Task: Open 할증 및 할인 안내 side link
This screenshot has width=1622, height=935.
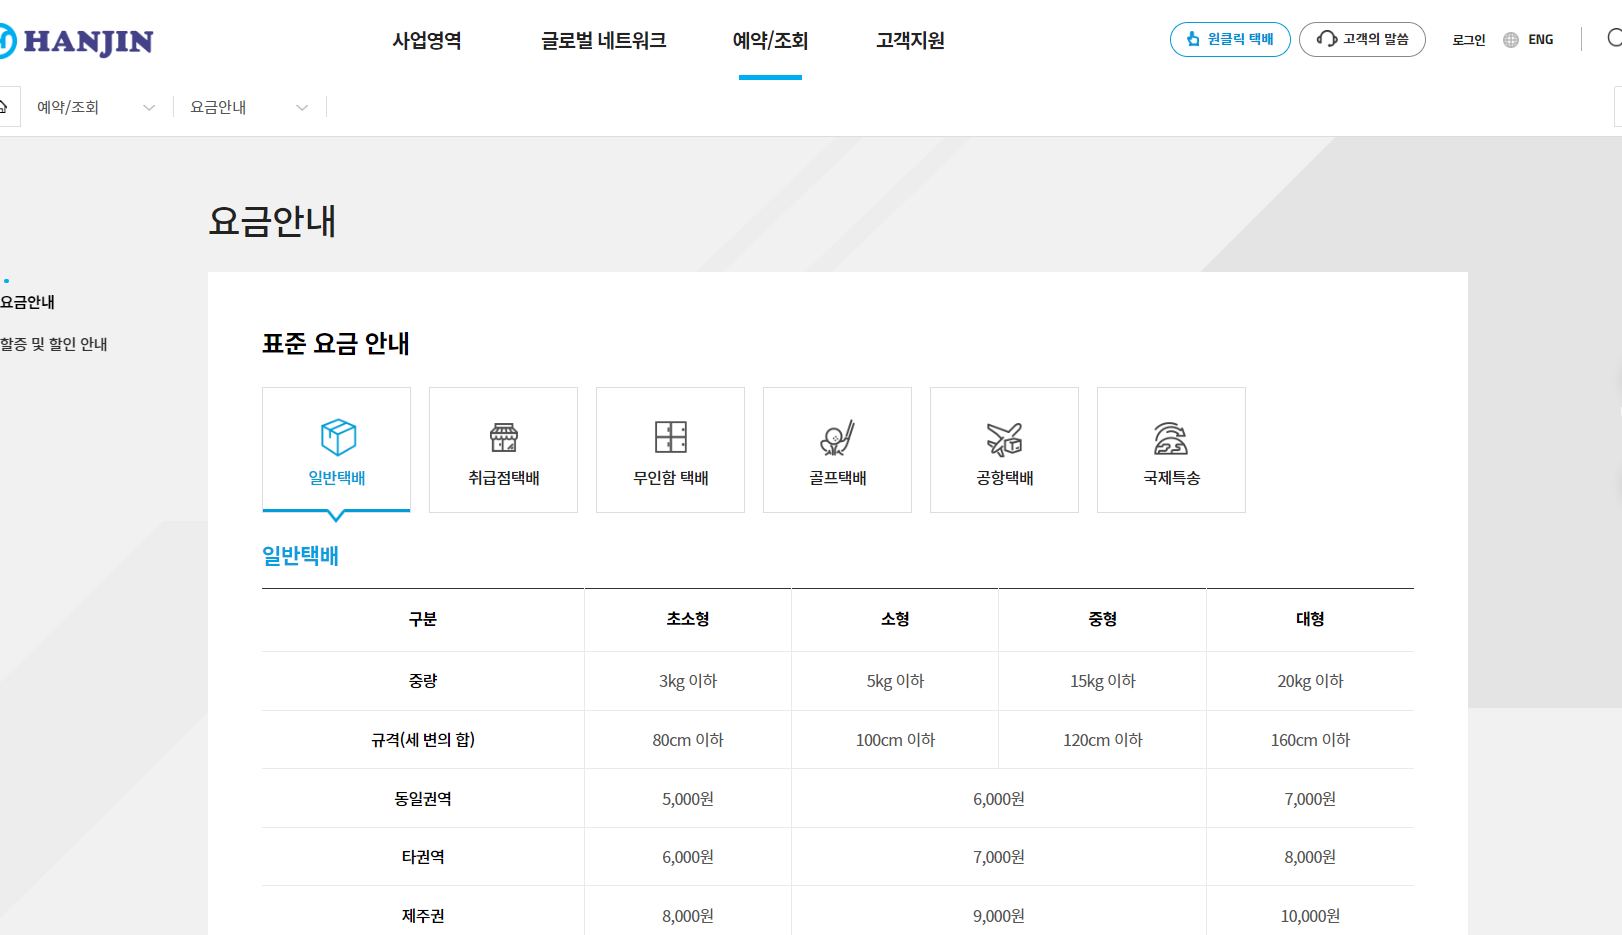Action: (x=54, y=344)
